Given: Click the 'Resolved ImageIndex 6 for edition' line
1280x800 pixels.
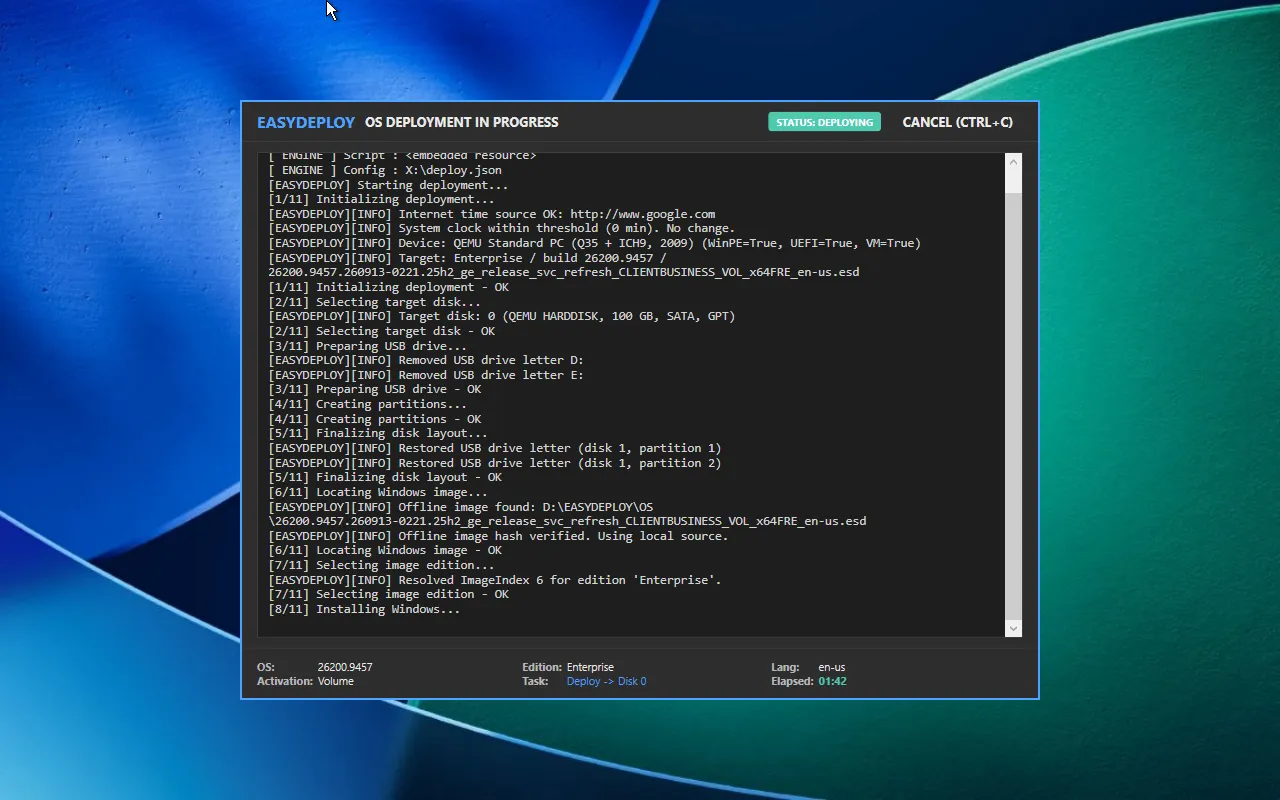Looking at the screenshot, I should click(495, 580).
